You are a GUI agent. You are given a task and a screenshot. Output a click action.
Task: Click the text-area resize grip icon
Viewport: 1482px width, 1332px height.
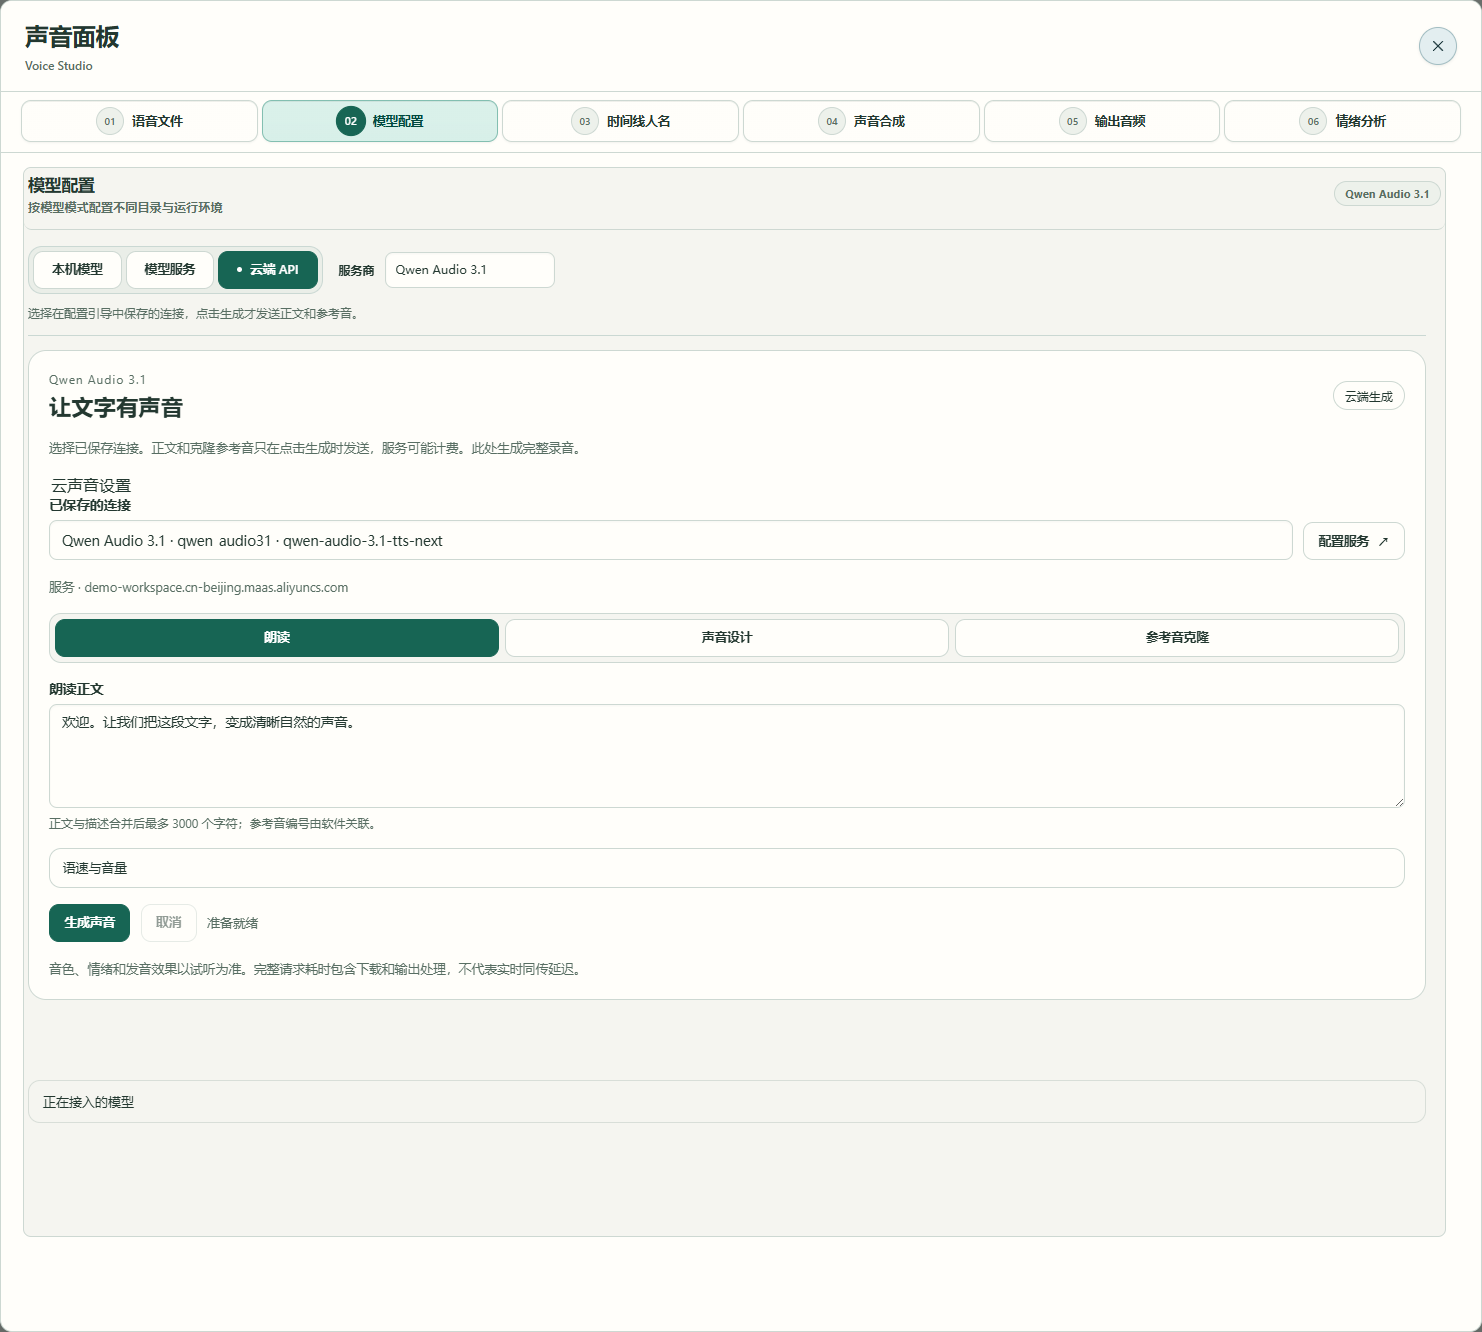tap(1398, 801)
